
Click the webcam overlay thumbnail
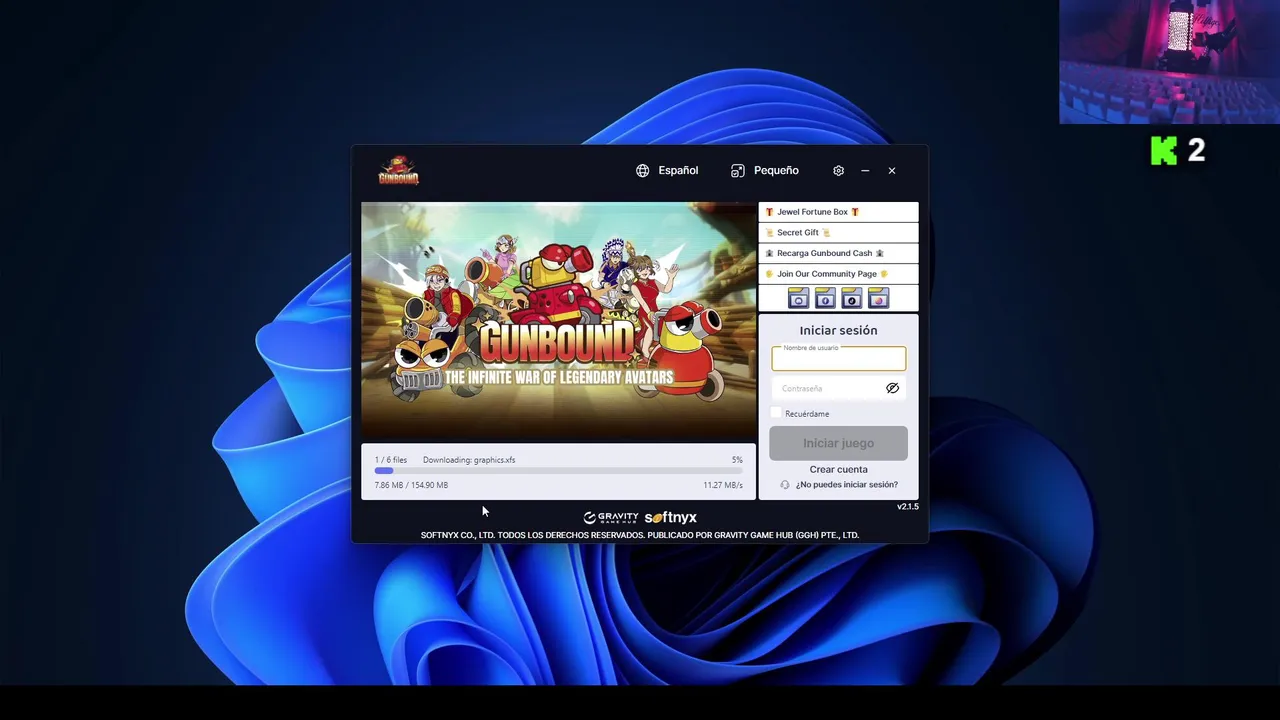(x=1169, y=62)
